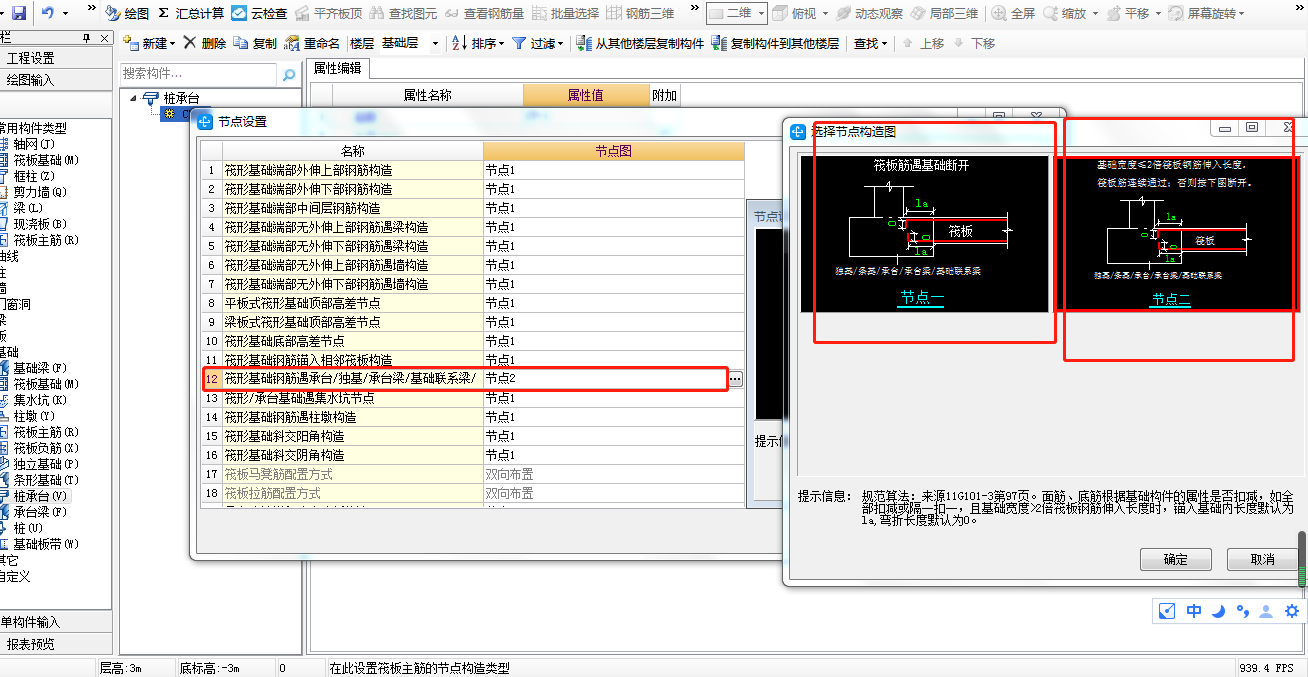This screenshot has height=677, width=1308.
Task: Click the 俯视 top view button
Action: pos(796,14)
